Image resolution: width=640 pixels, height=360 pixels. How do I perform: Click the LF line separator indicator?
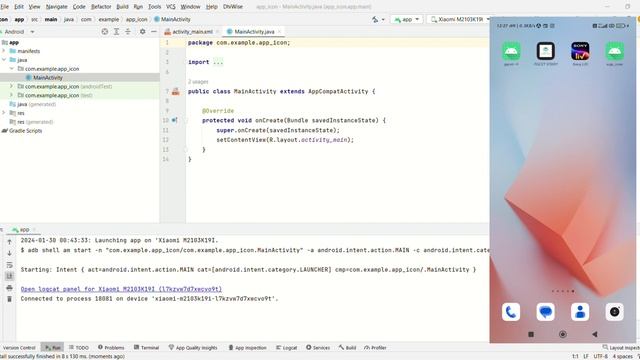click(x=586, y=356)
